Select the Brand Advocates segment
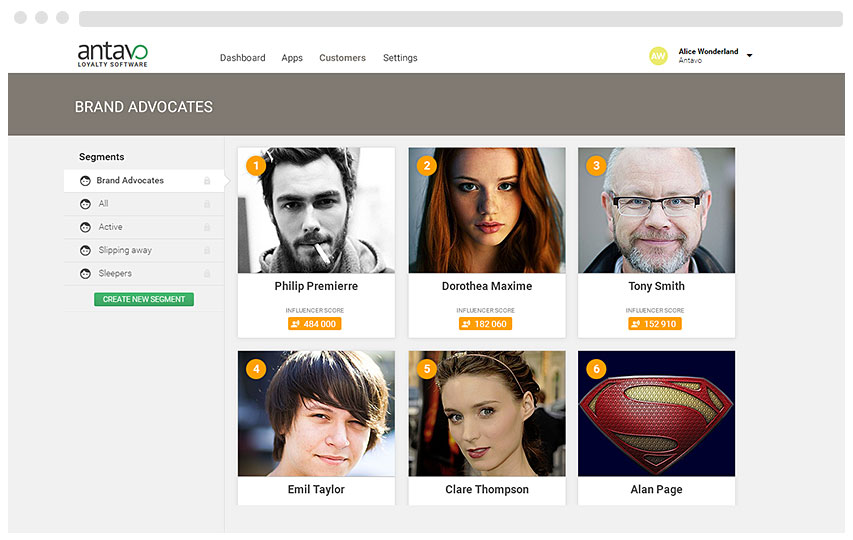853x540 pixels. 130,181
